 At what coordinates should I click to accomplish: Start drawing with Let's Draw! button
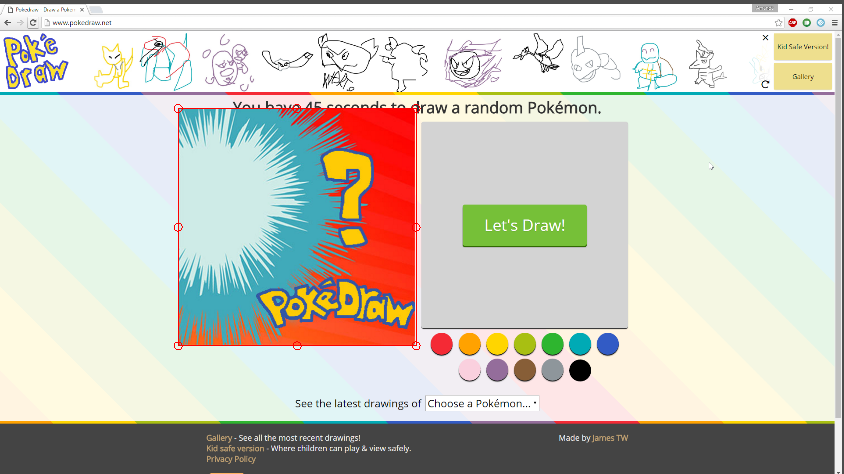pos(524,225)
